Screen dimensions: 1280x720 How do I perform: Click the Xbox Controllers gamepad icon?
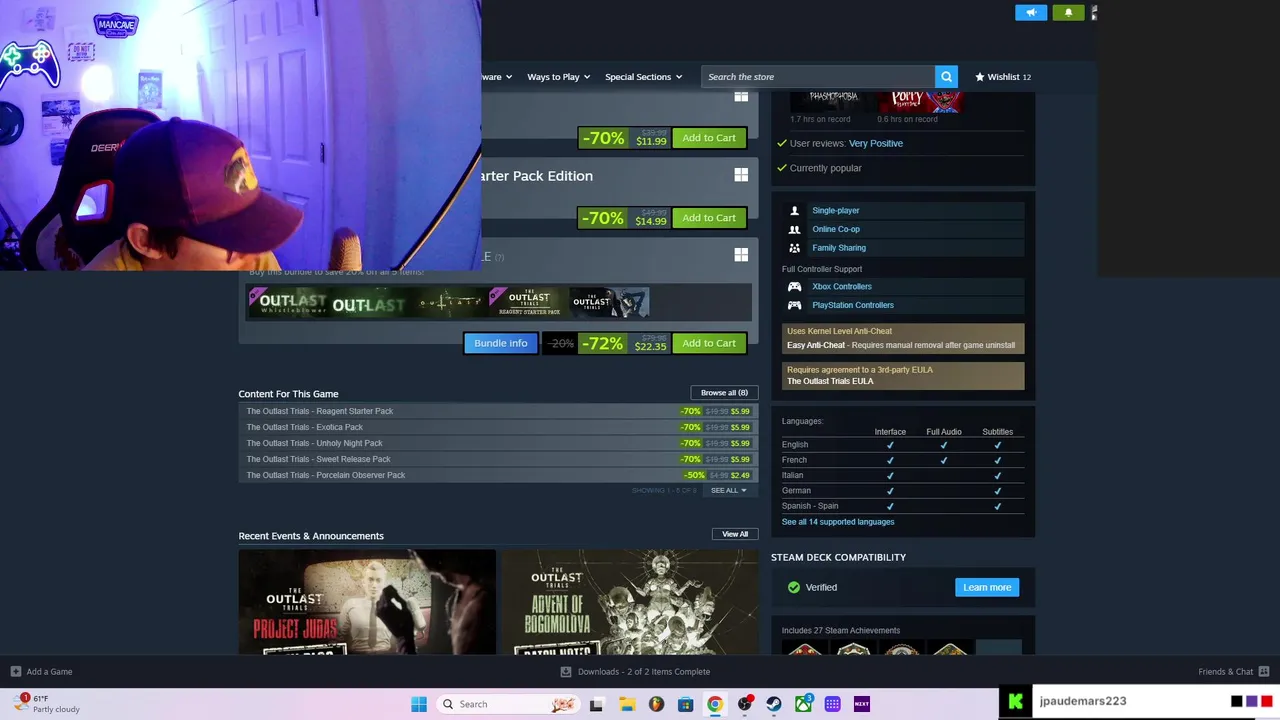[x=794, y=286]
